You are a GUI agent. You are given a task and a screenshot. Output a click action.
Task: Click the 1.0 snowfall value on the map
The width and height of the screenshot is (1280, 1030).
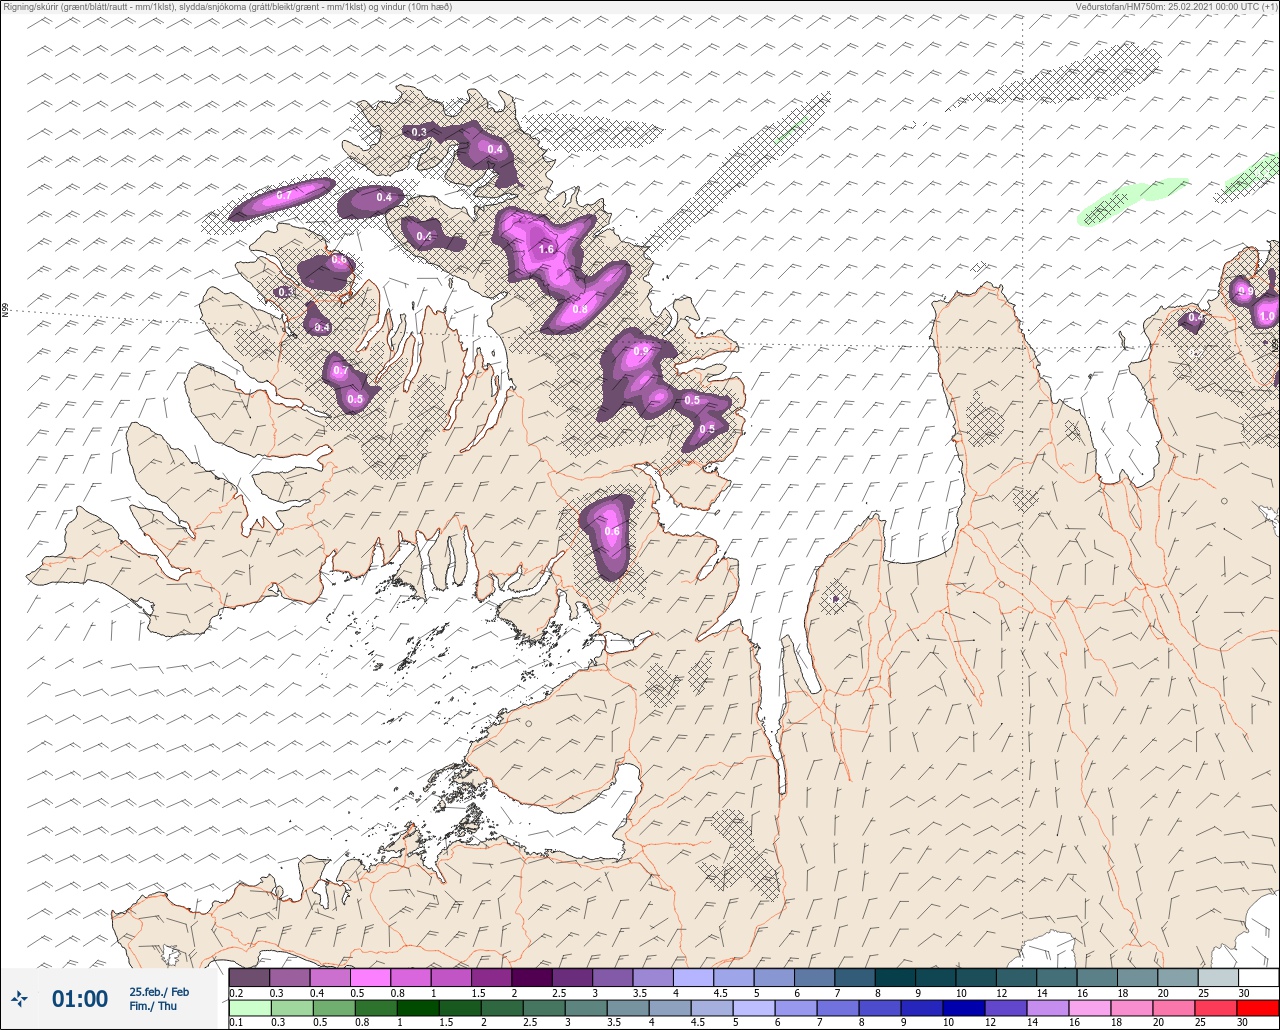pos(1267,316)
